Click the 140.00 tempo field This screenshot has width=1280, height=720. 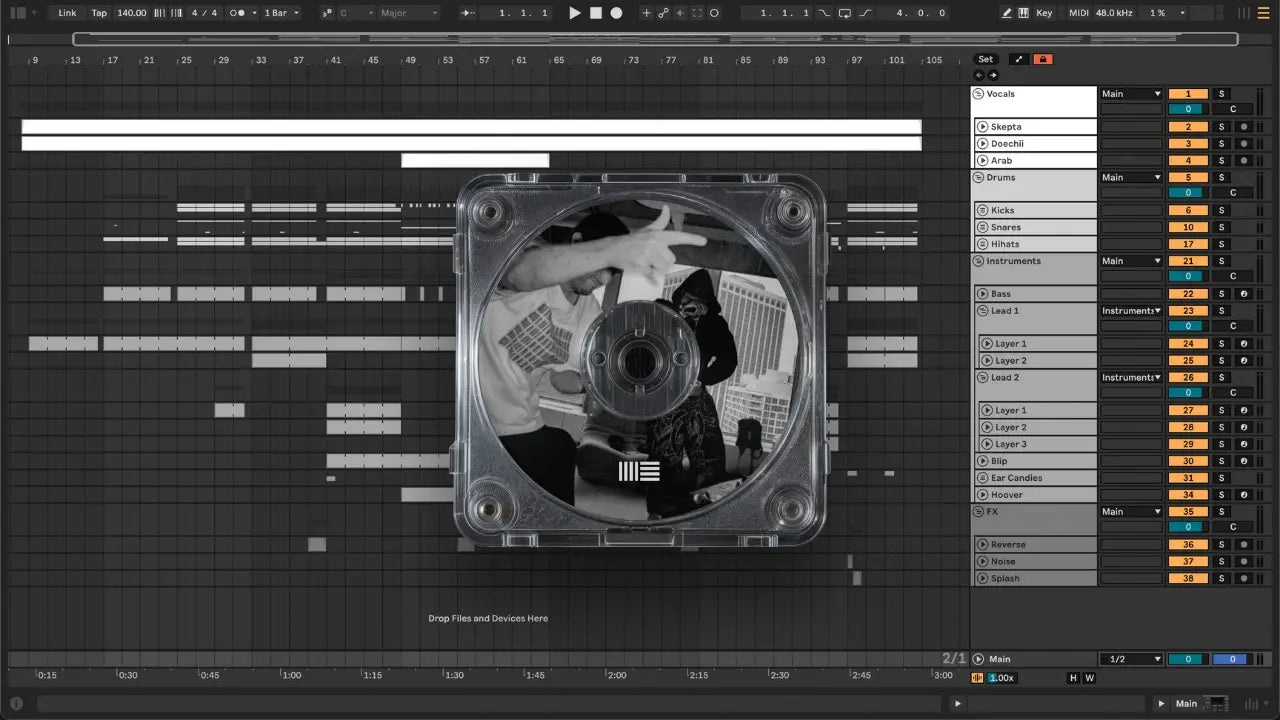click(x=131, y=13)
